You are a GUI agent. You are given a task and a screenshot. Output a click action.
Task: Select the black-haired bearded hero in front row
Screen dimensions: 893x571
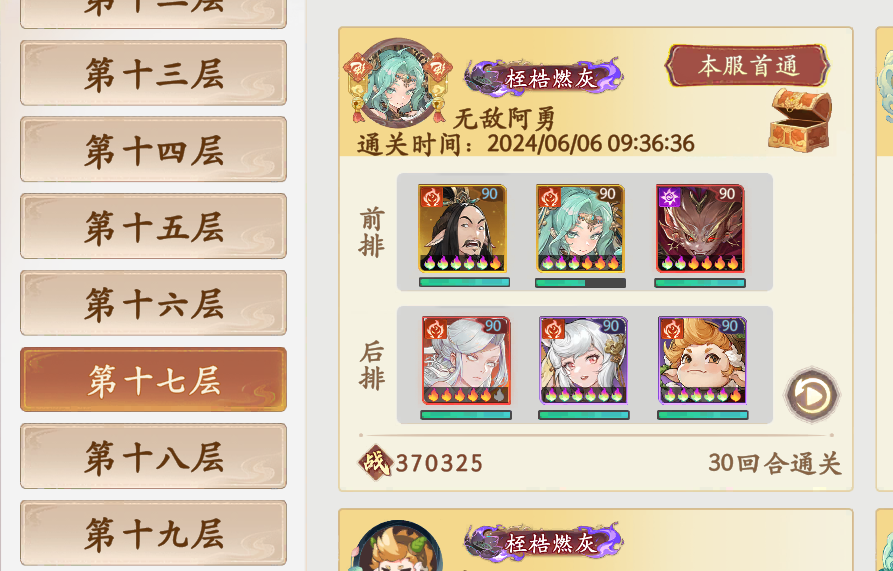(462, 228)
